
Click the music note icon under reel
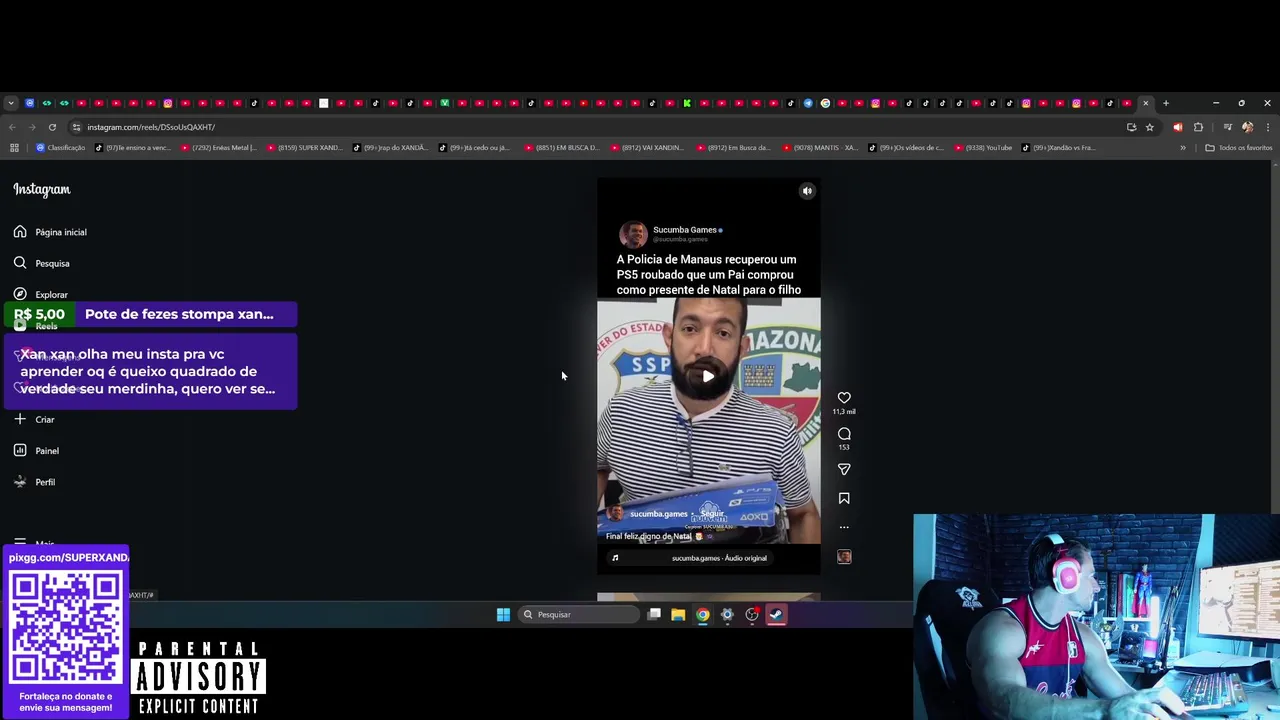tap(615, 558)
